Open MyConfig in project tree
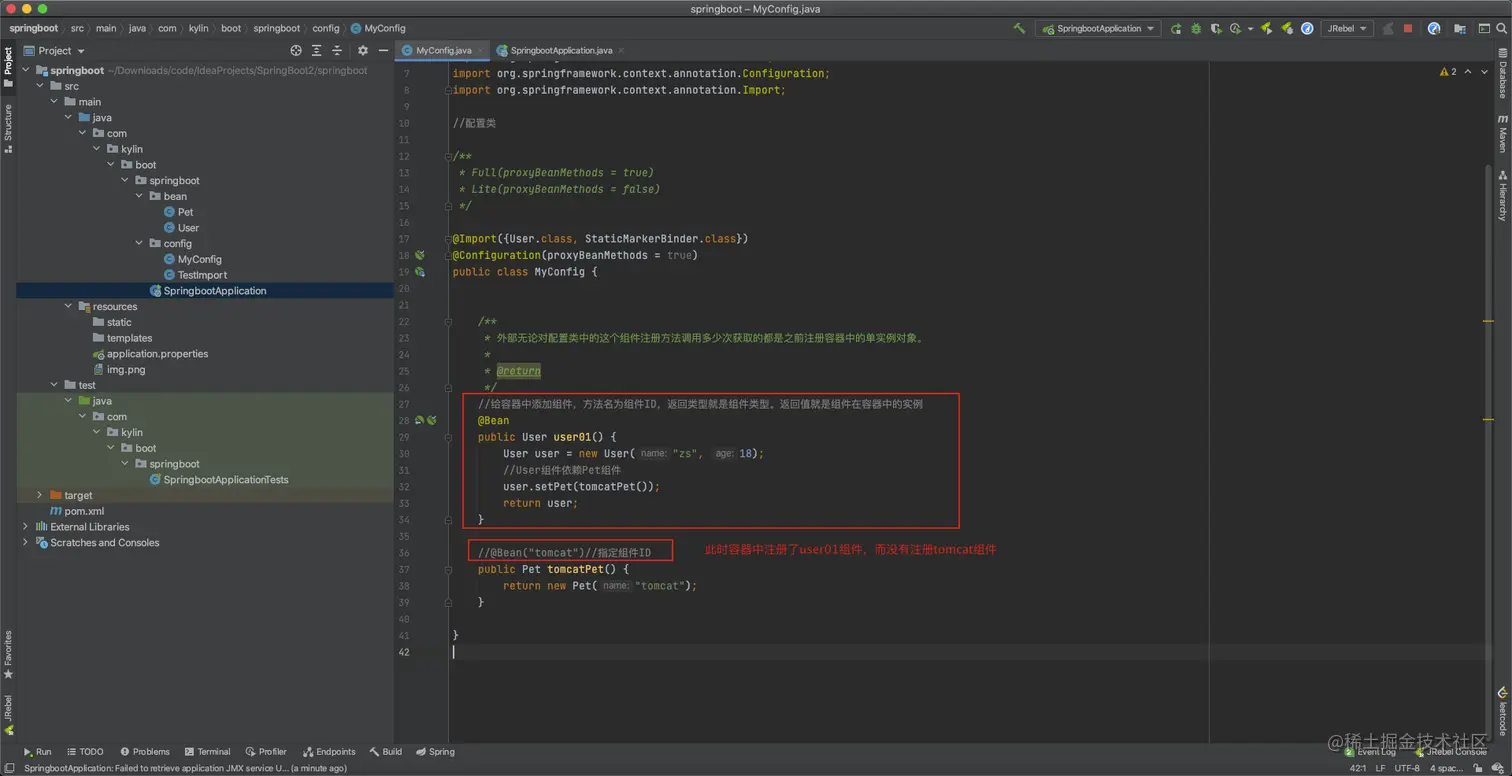Image resolution: width=1512 pixels, height=776 pixels. (x=193, y=259)
